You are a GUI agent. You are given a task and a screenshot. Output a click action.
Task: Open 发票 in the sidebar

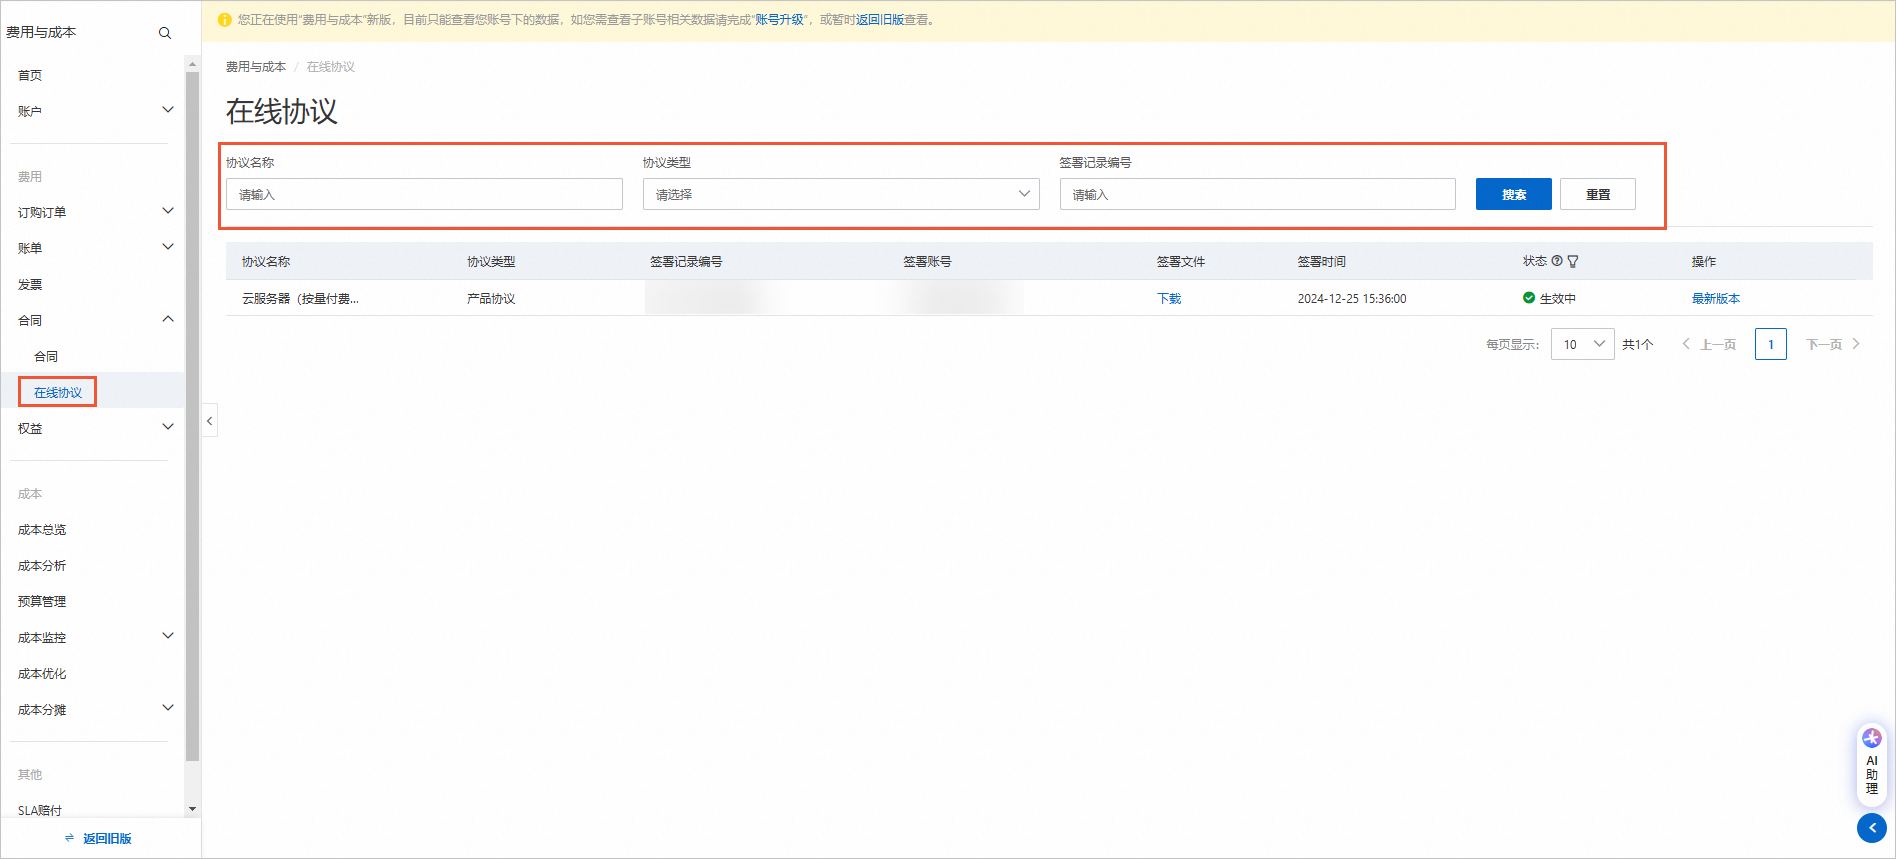(x=30, y=285)
